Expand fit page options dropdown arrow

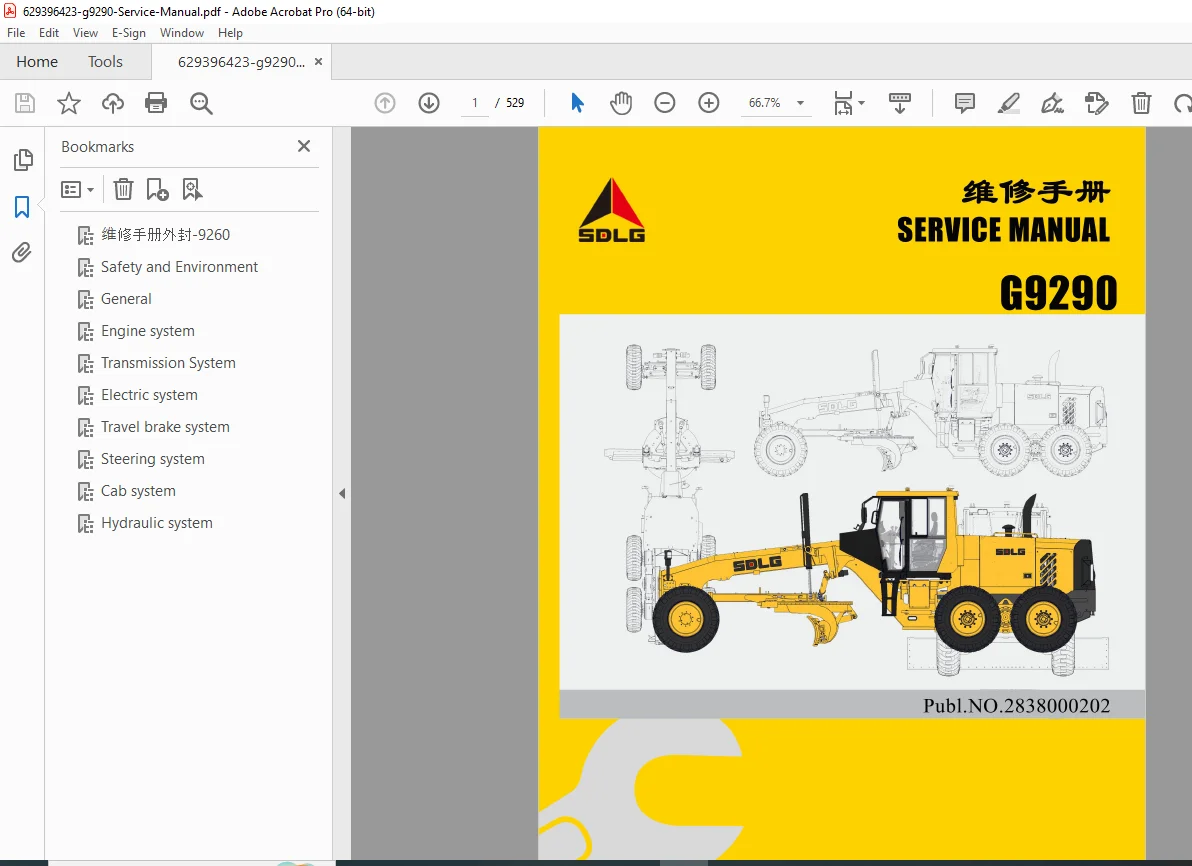coord(861,103)
